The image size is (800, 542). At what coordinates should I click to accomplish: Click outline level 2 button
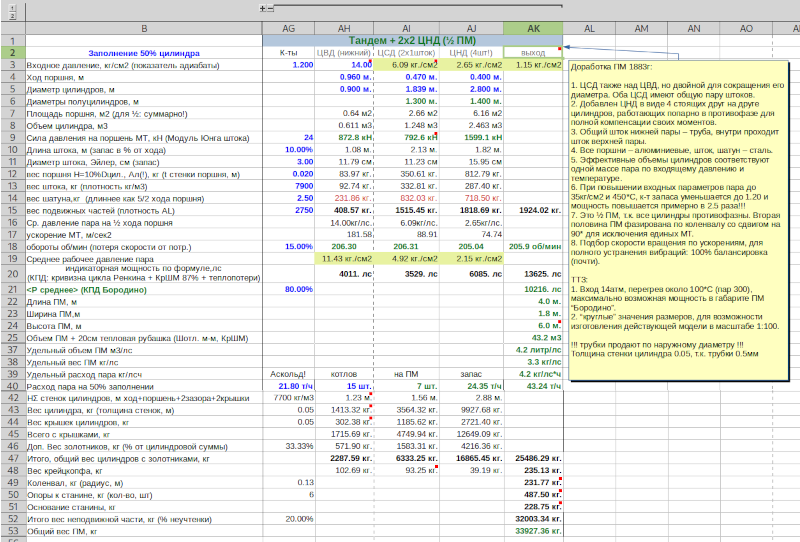click(x=13, y=16)
